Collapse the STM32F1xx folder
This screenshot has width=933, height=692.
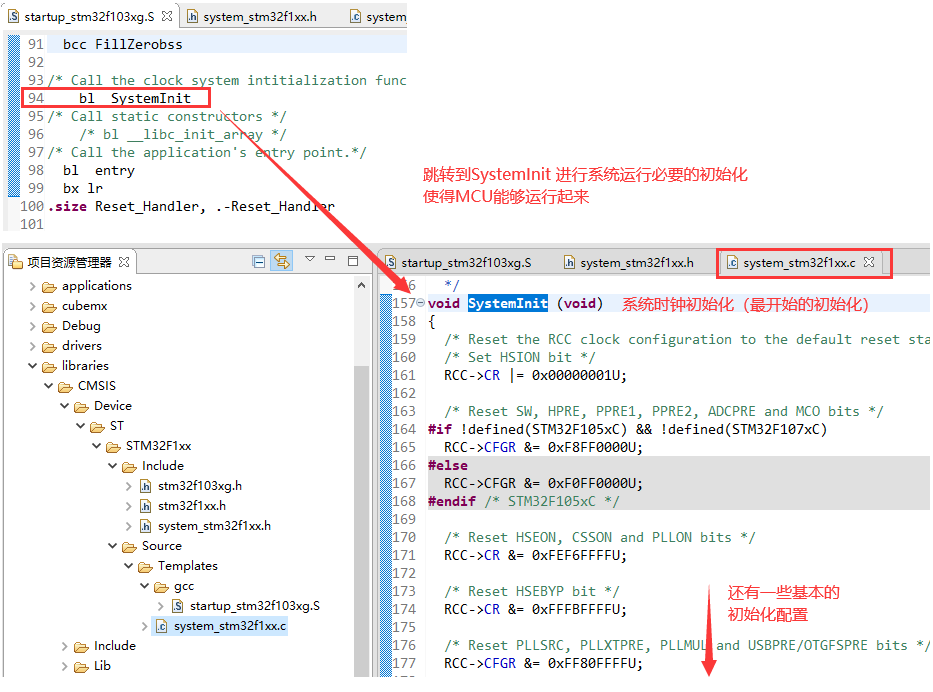tap(96, 446)
